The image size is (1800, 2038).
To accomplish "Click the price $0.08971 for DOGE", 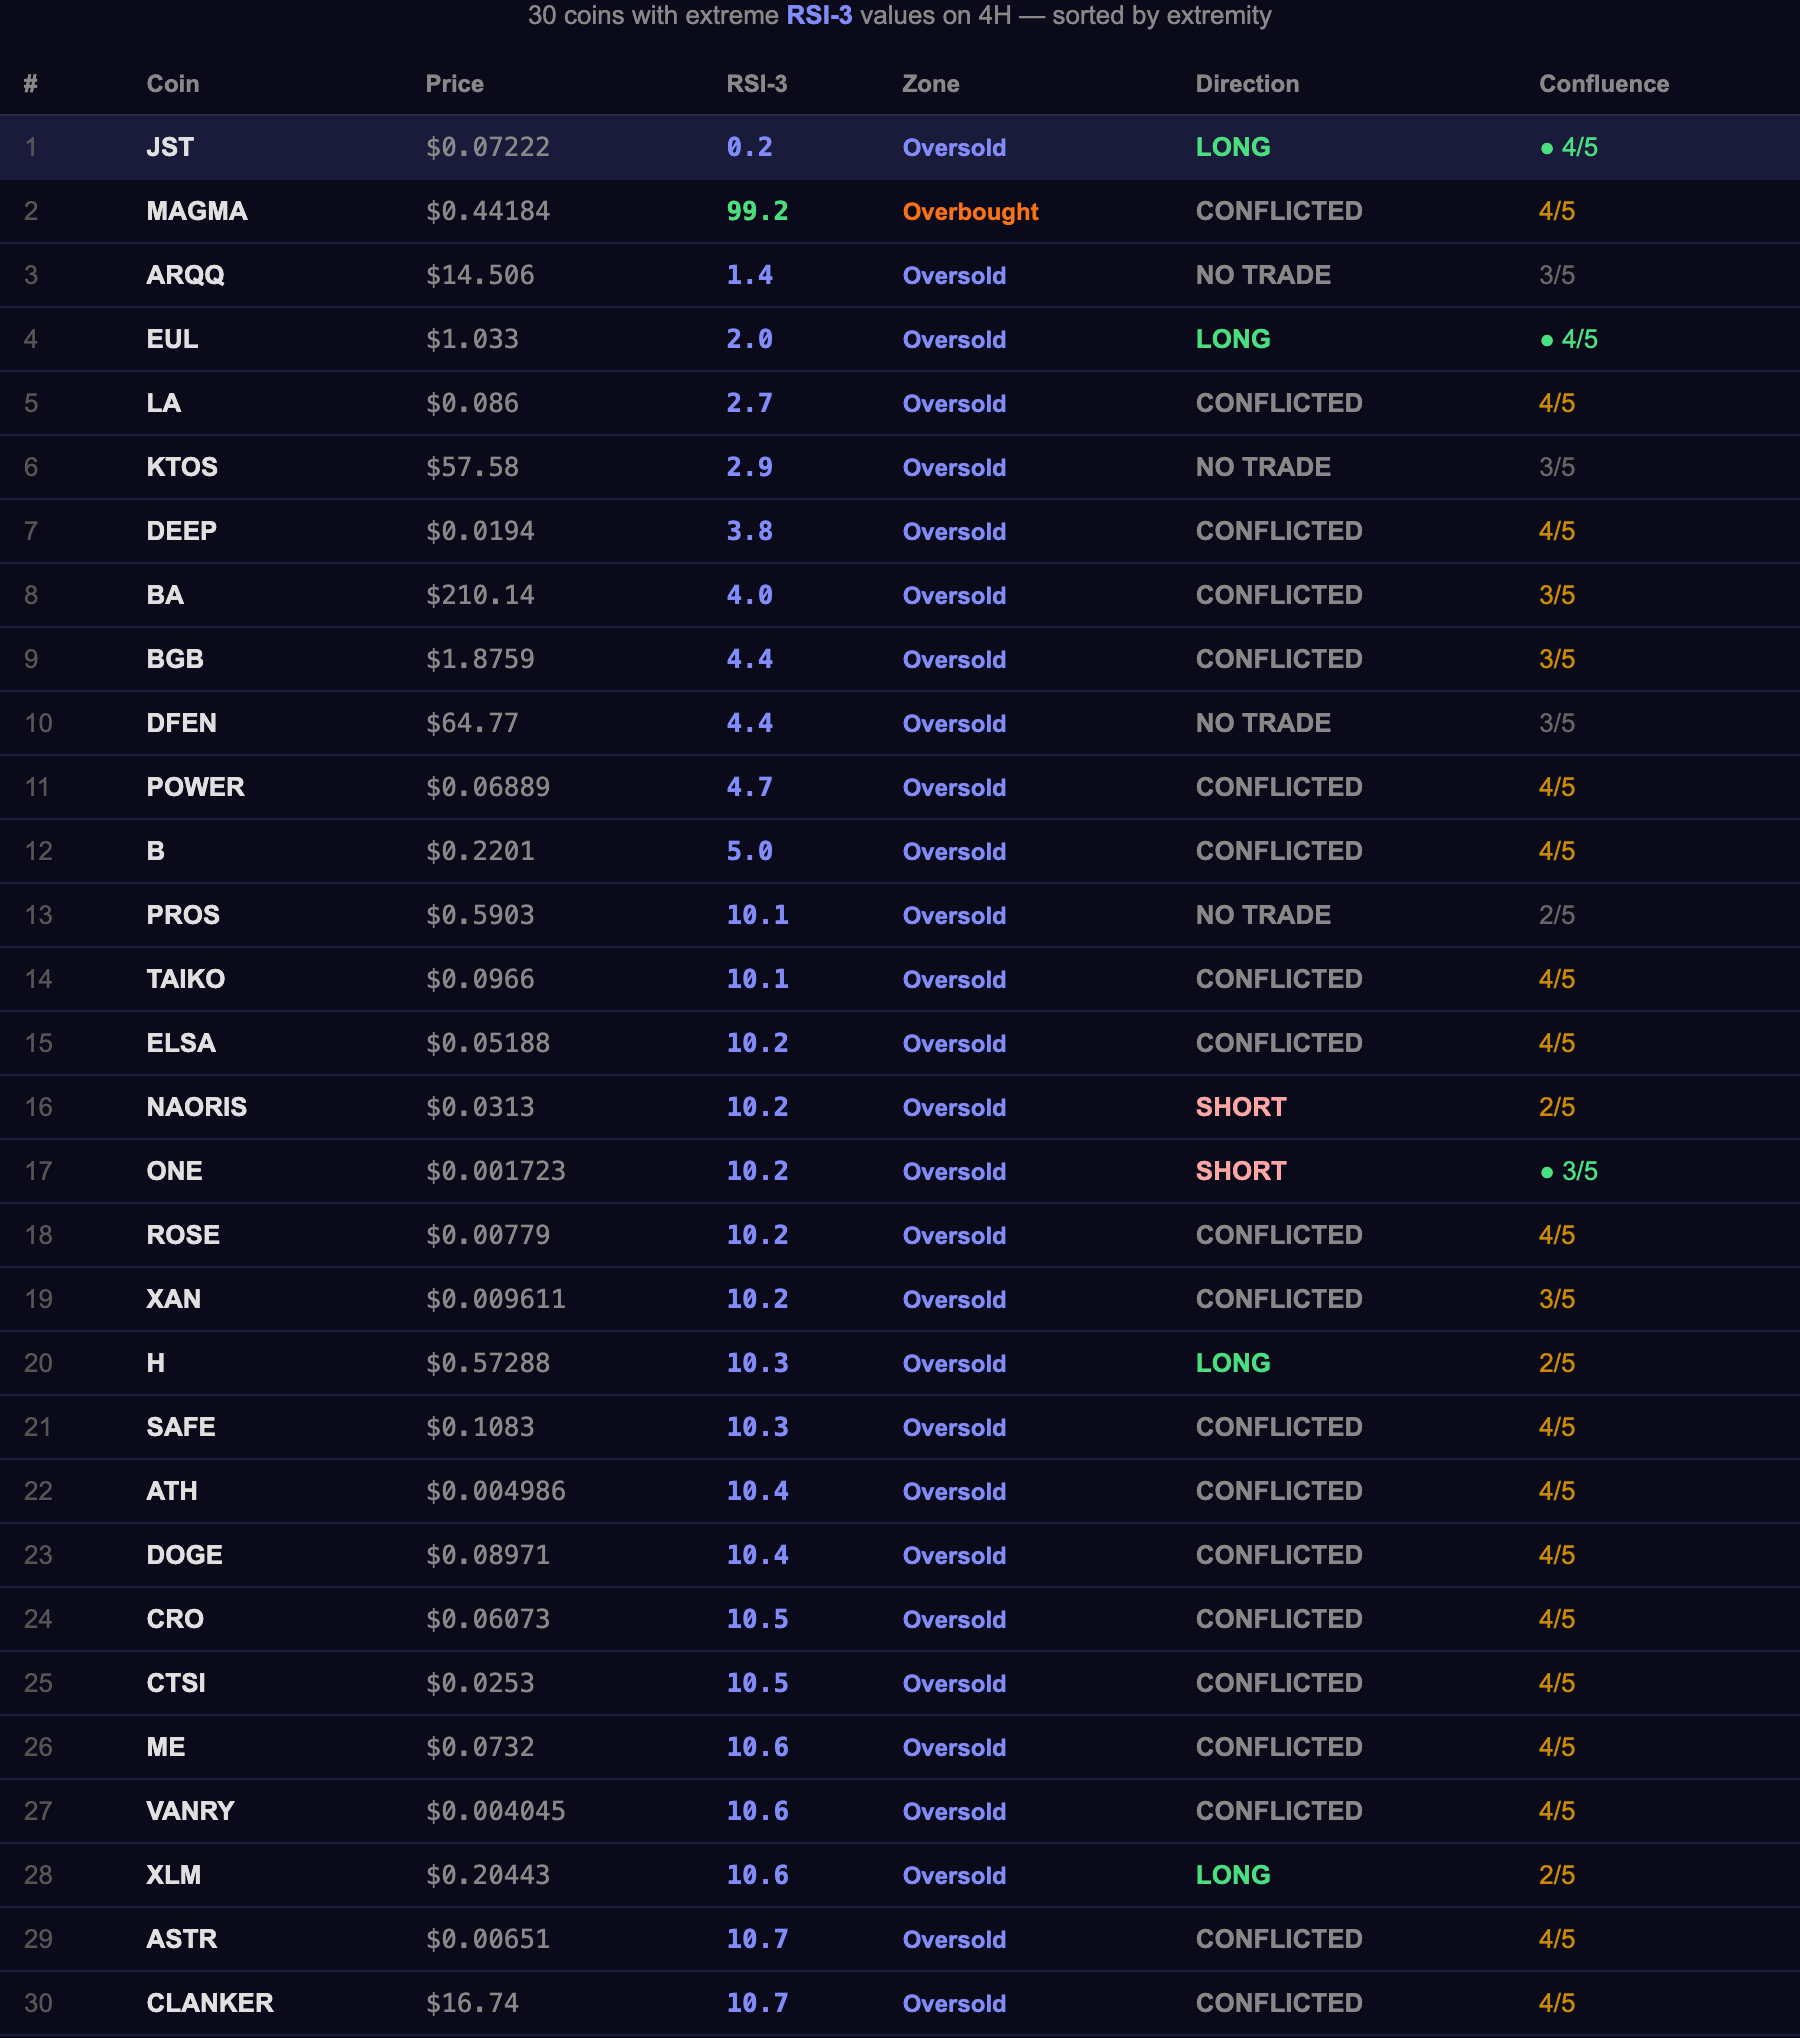I will [488, 1556].
